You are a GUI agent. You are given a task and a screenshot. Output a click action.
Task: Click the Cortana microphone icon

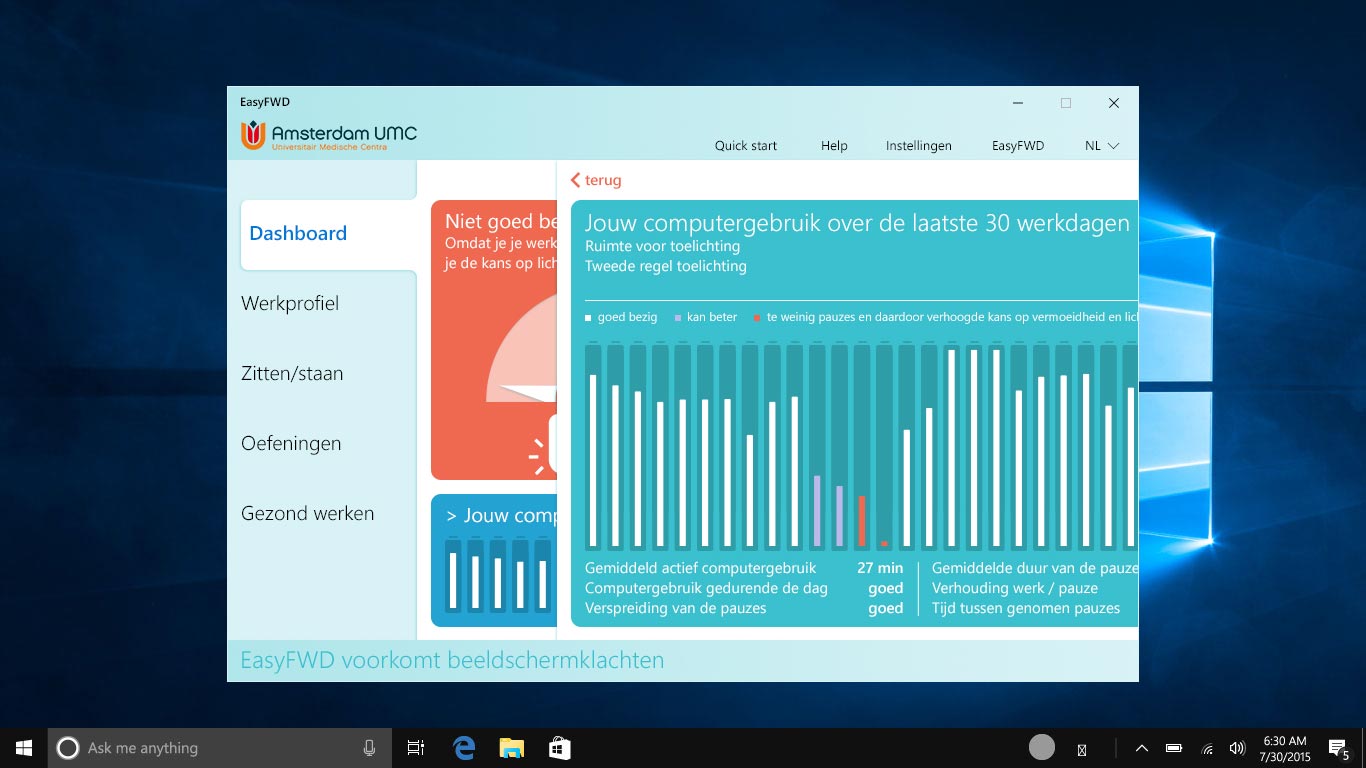click(369, 748)
